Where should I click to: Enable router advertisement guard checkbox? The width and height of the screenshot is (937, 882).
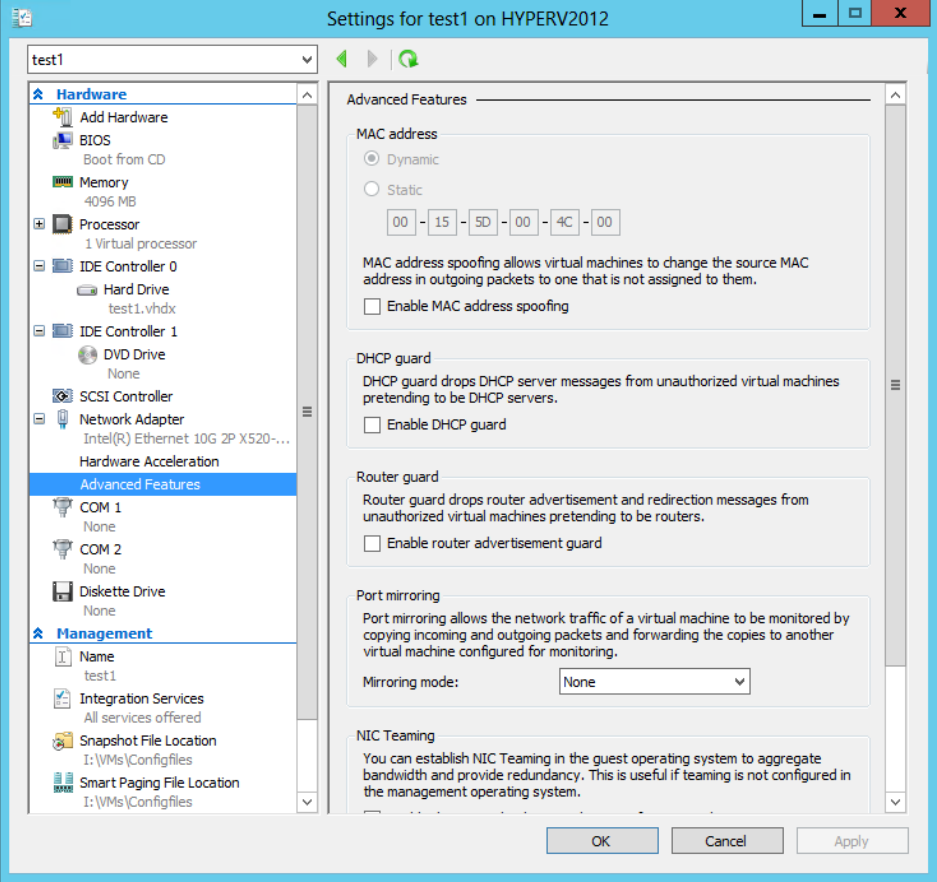tap(372, 544)
